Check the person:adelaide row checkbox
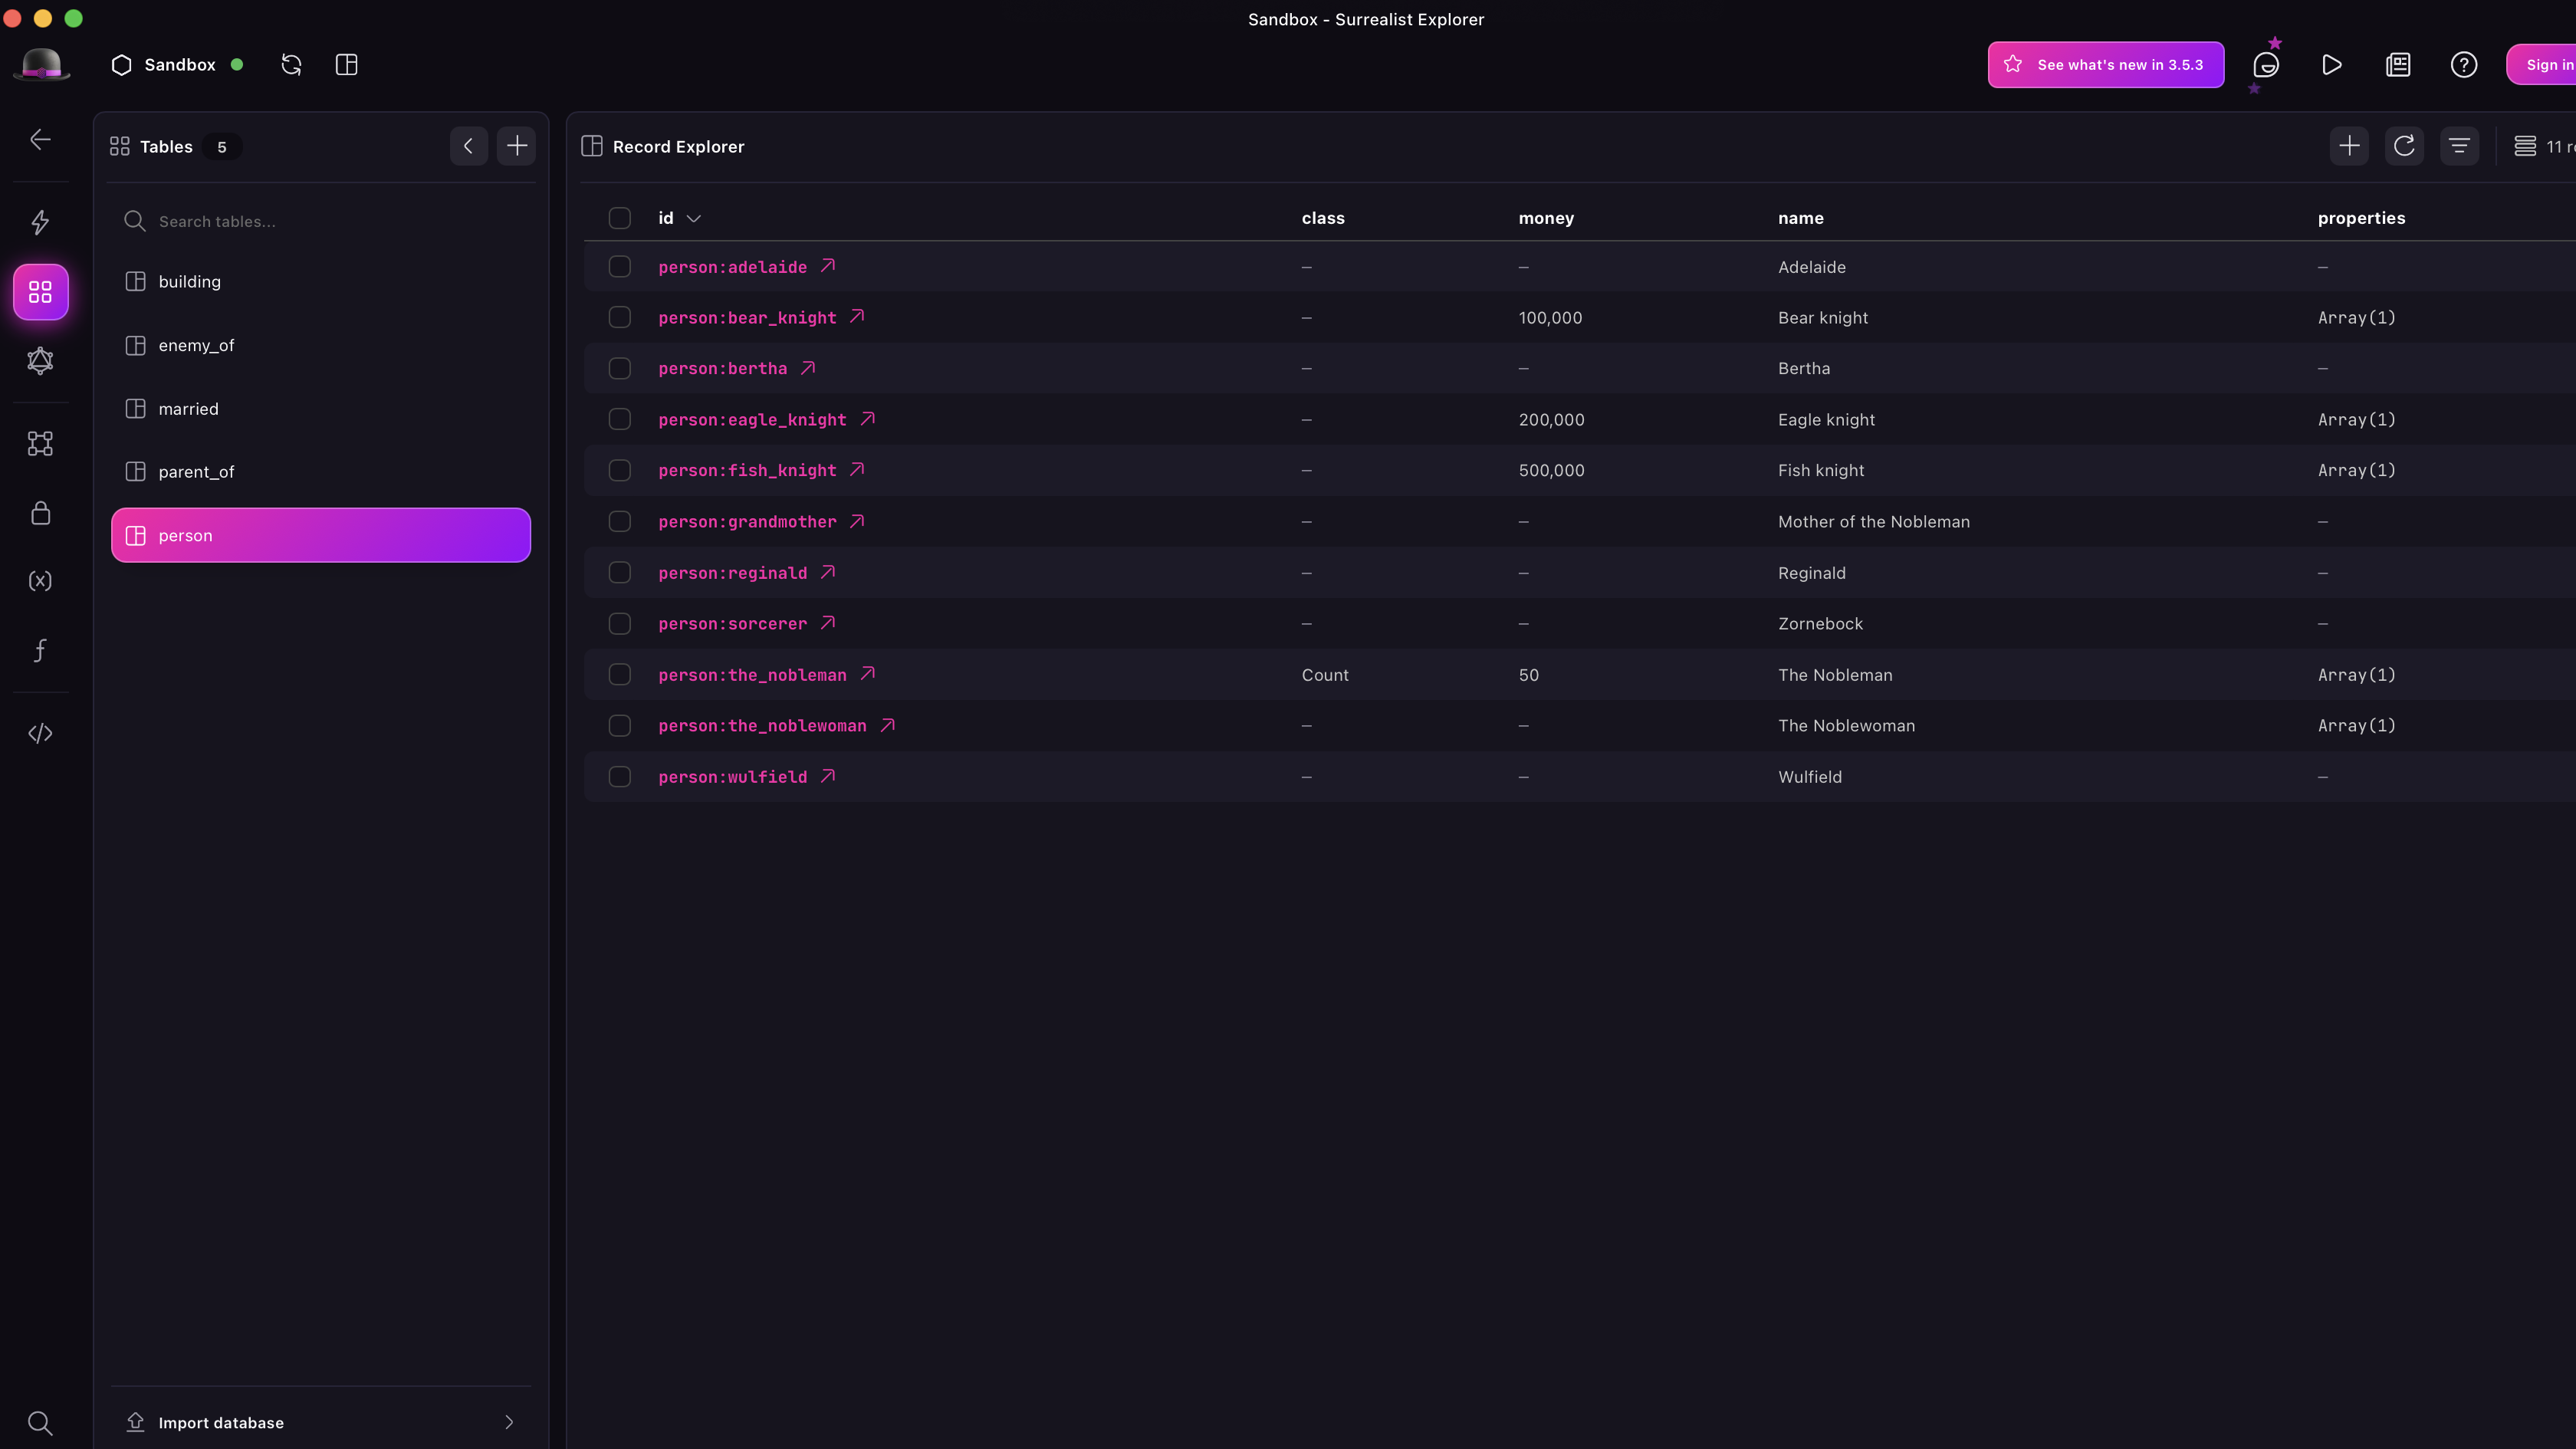This screenshot has height=1449, width=2576. [619, 267]
